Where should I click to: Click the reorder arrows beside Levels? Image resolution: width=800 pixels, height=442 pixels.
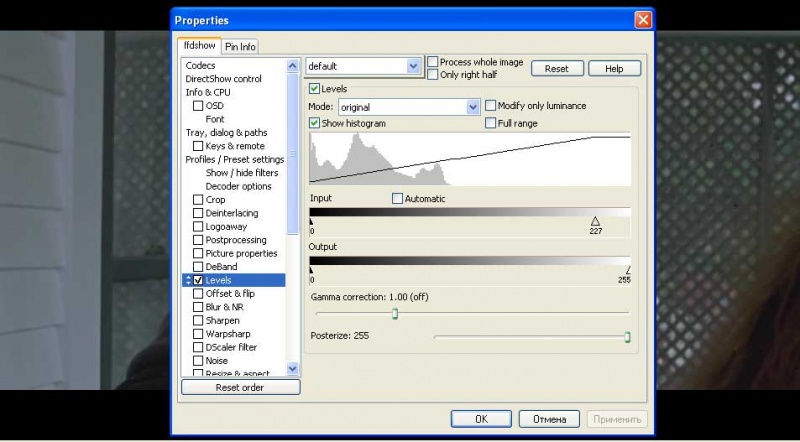click(x=187, y=281)
